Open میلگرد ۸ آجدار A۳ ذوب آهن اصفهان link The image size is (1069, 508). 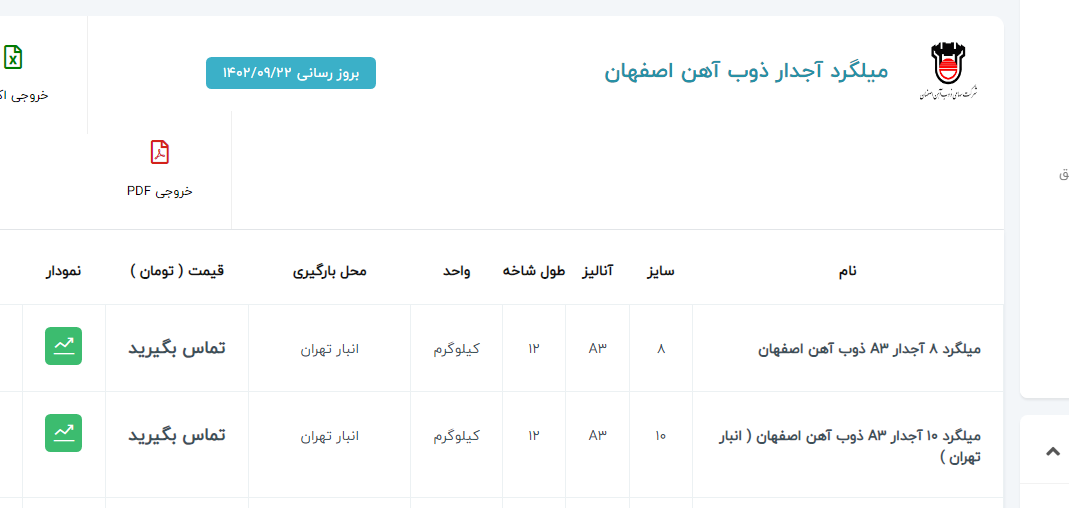pos(870,349)
